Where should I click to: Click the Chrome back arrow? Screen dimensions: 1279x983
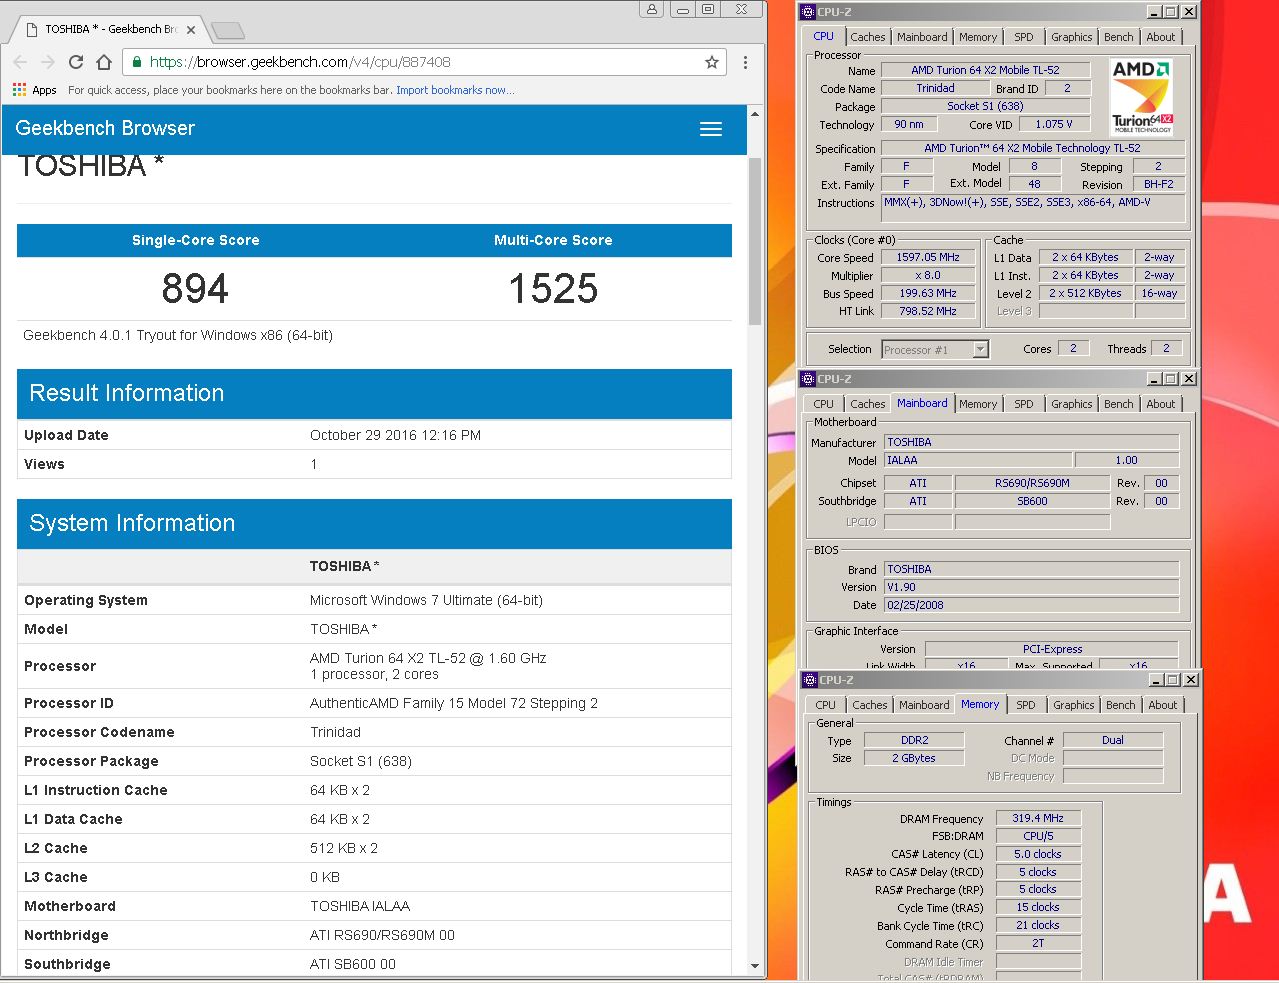point(20,62)
